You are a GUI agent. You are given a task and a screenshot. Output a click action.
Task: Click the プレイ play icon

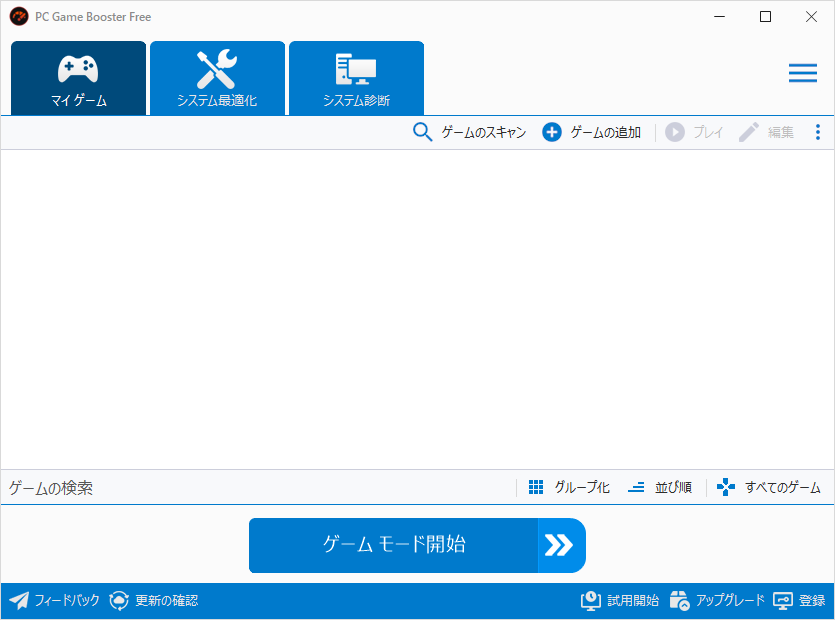(x=675, y=132)
